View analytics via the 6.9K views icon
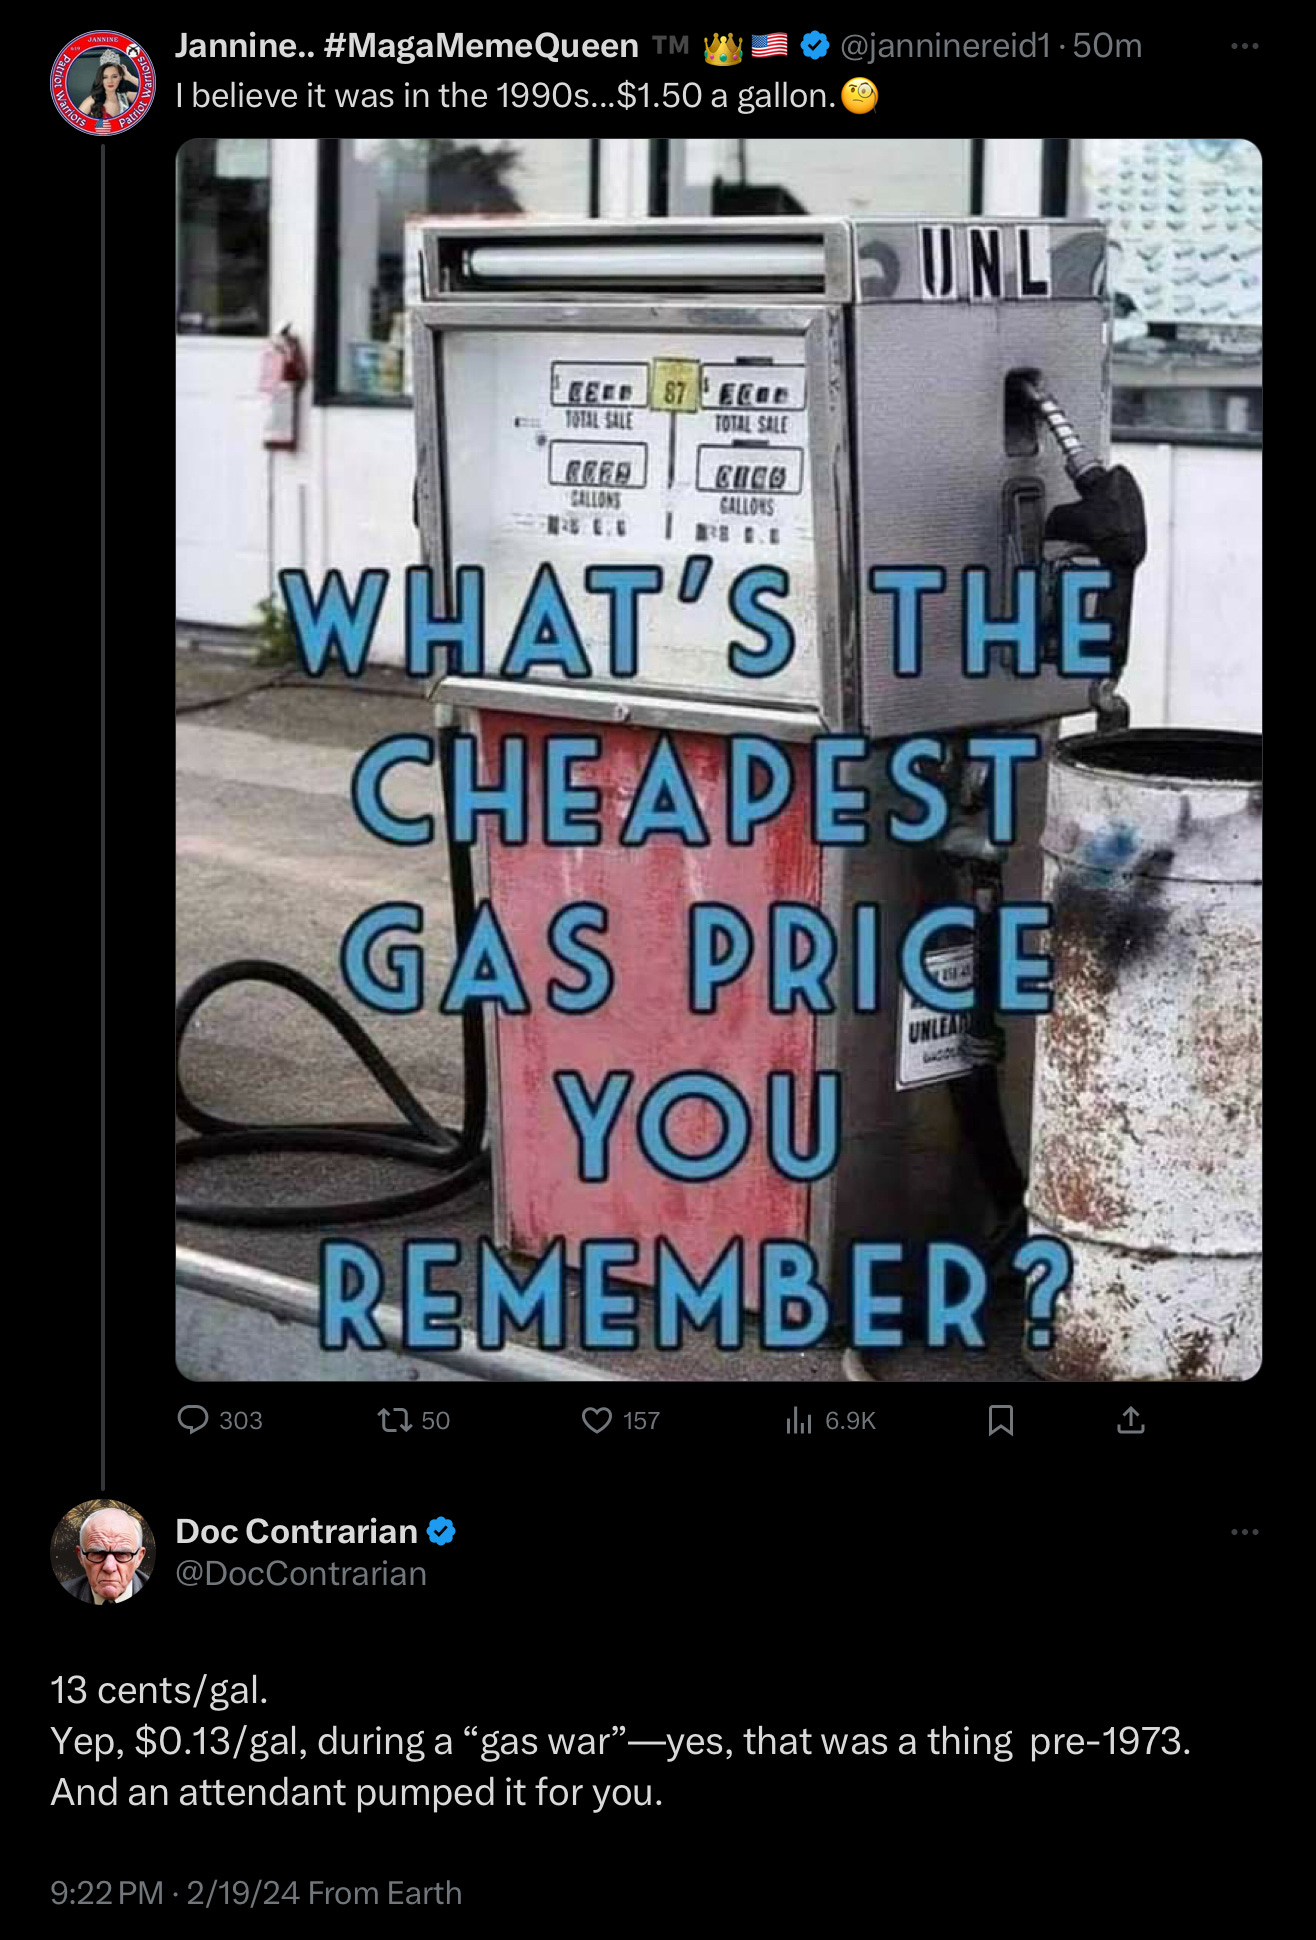The height and width of the screenshot is (1940, 1316). tap(799, 1420)
